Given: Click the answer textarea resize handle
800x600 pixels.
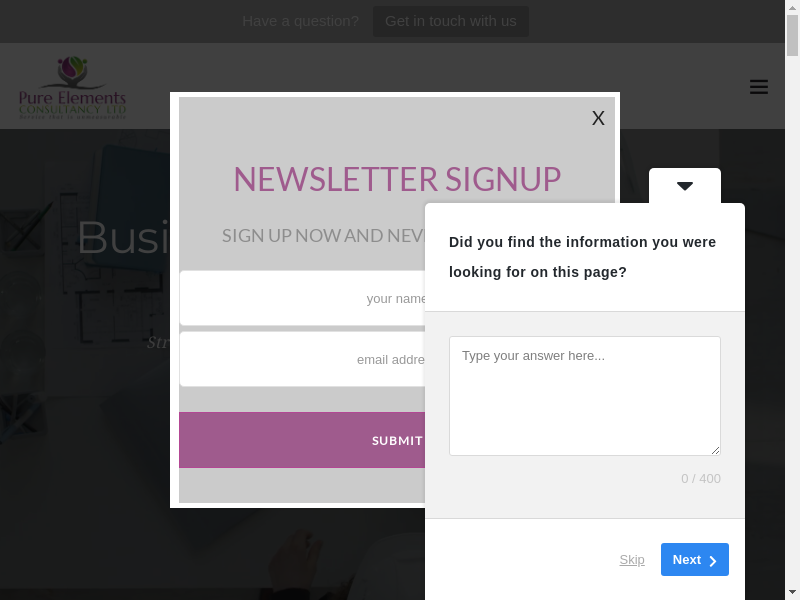Looking at the screenshot, I should [x=715, y=450].
